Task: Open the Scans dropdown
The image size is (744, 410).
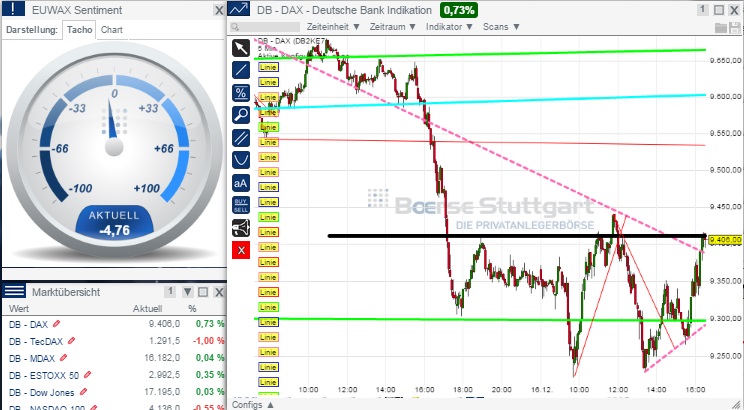Action: [501, 27]
